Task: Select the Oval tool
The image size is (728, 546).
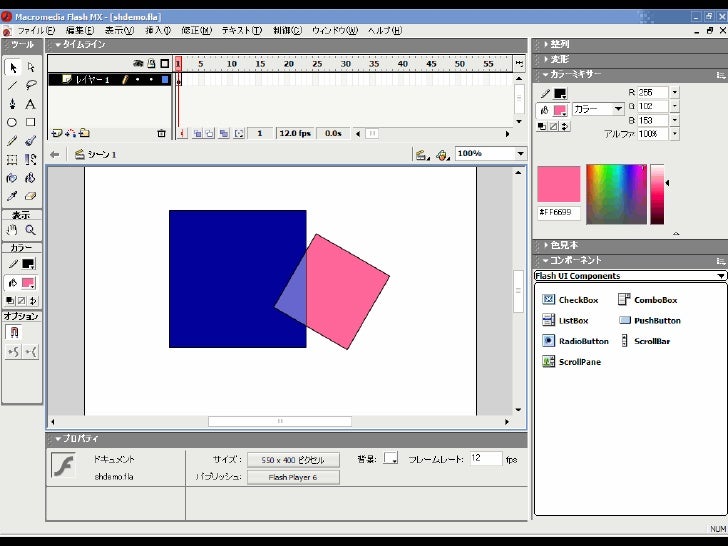Action: click(12, 122)
